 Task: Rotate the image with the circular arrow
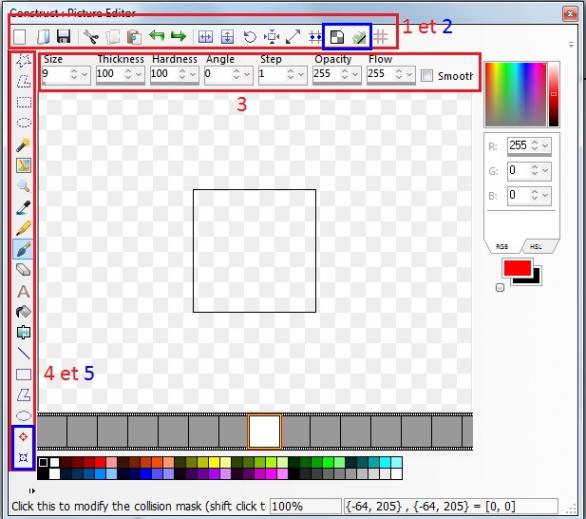click(x=250, y=37)
